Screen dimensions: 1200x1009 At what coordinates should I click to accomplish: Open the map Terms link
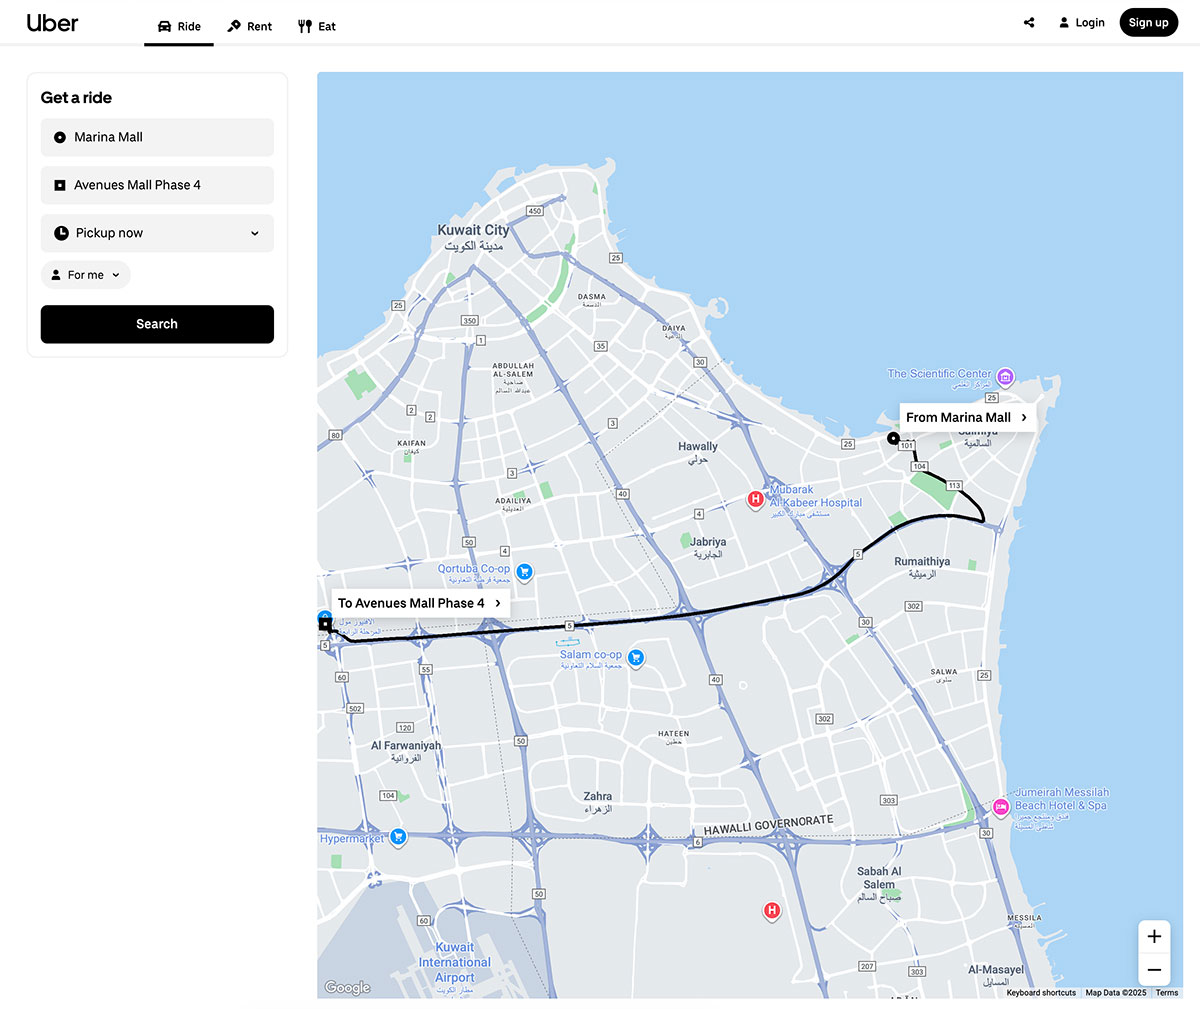pyautogui.click(x=1167, y=993)
